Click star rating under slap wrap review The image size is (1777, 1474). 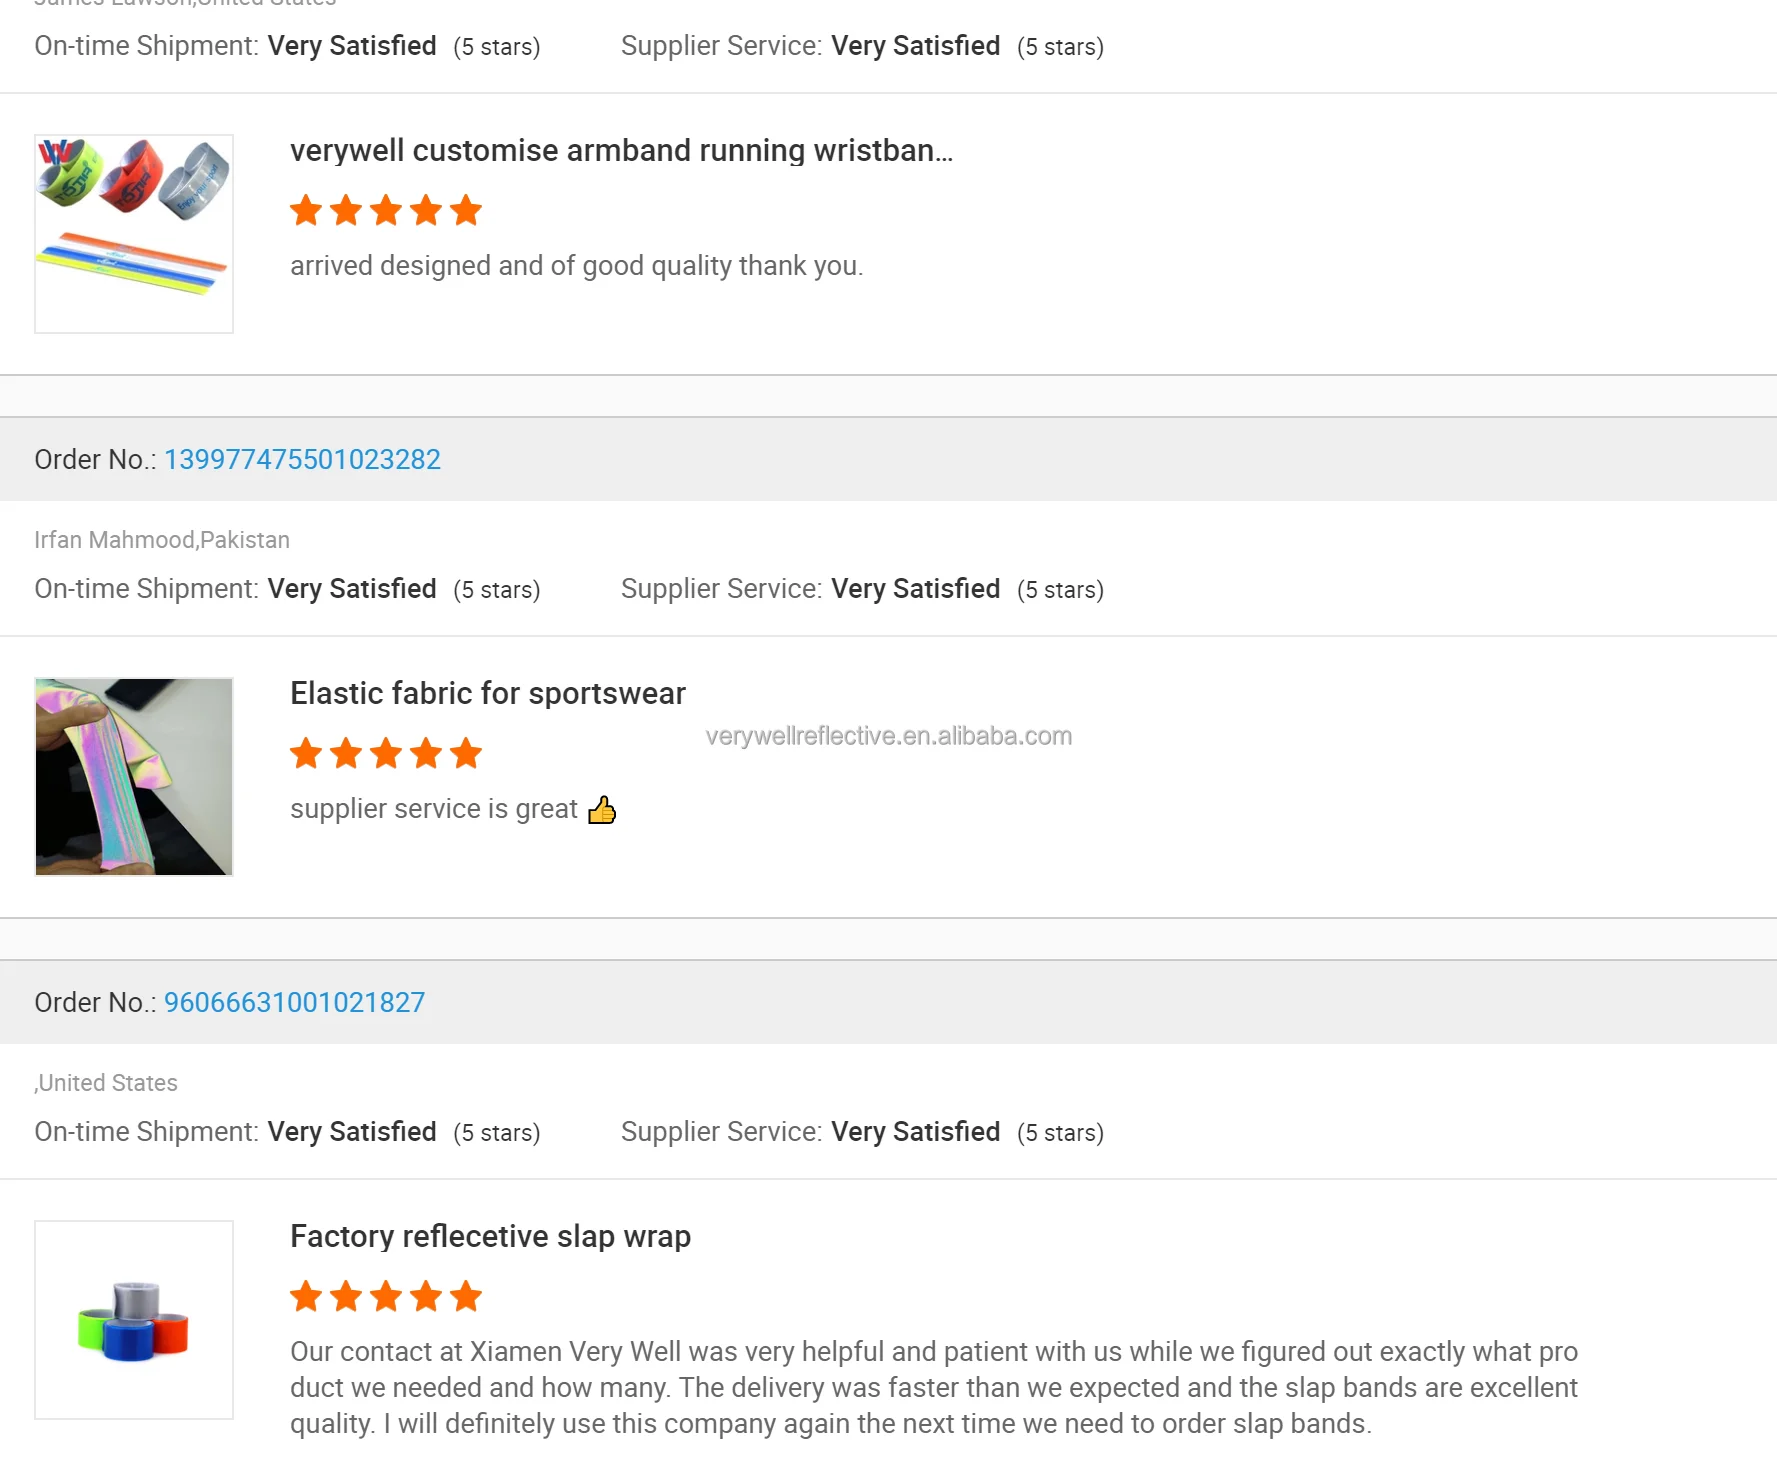(386, 1297)
